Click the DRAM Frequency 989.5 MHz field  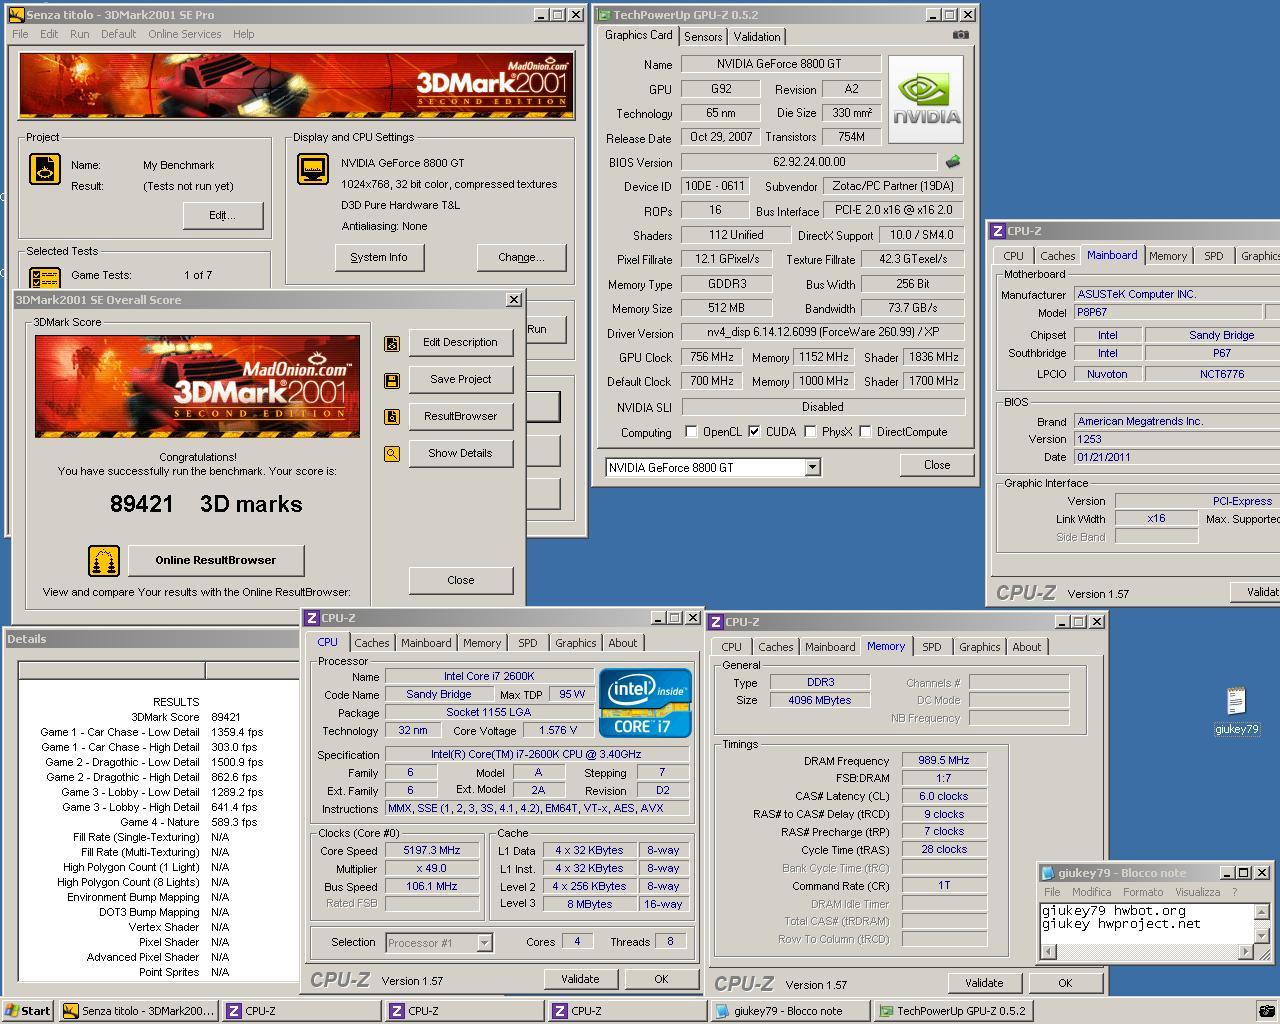pos(944,761)
